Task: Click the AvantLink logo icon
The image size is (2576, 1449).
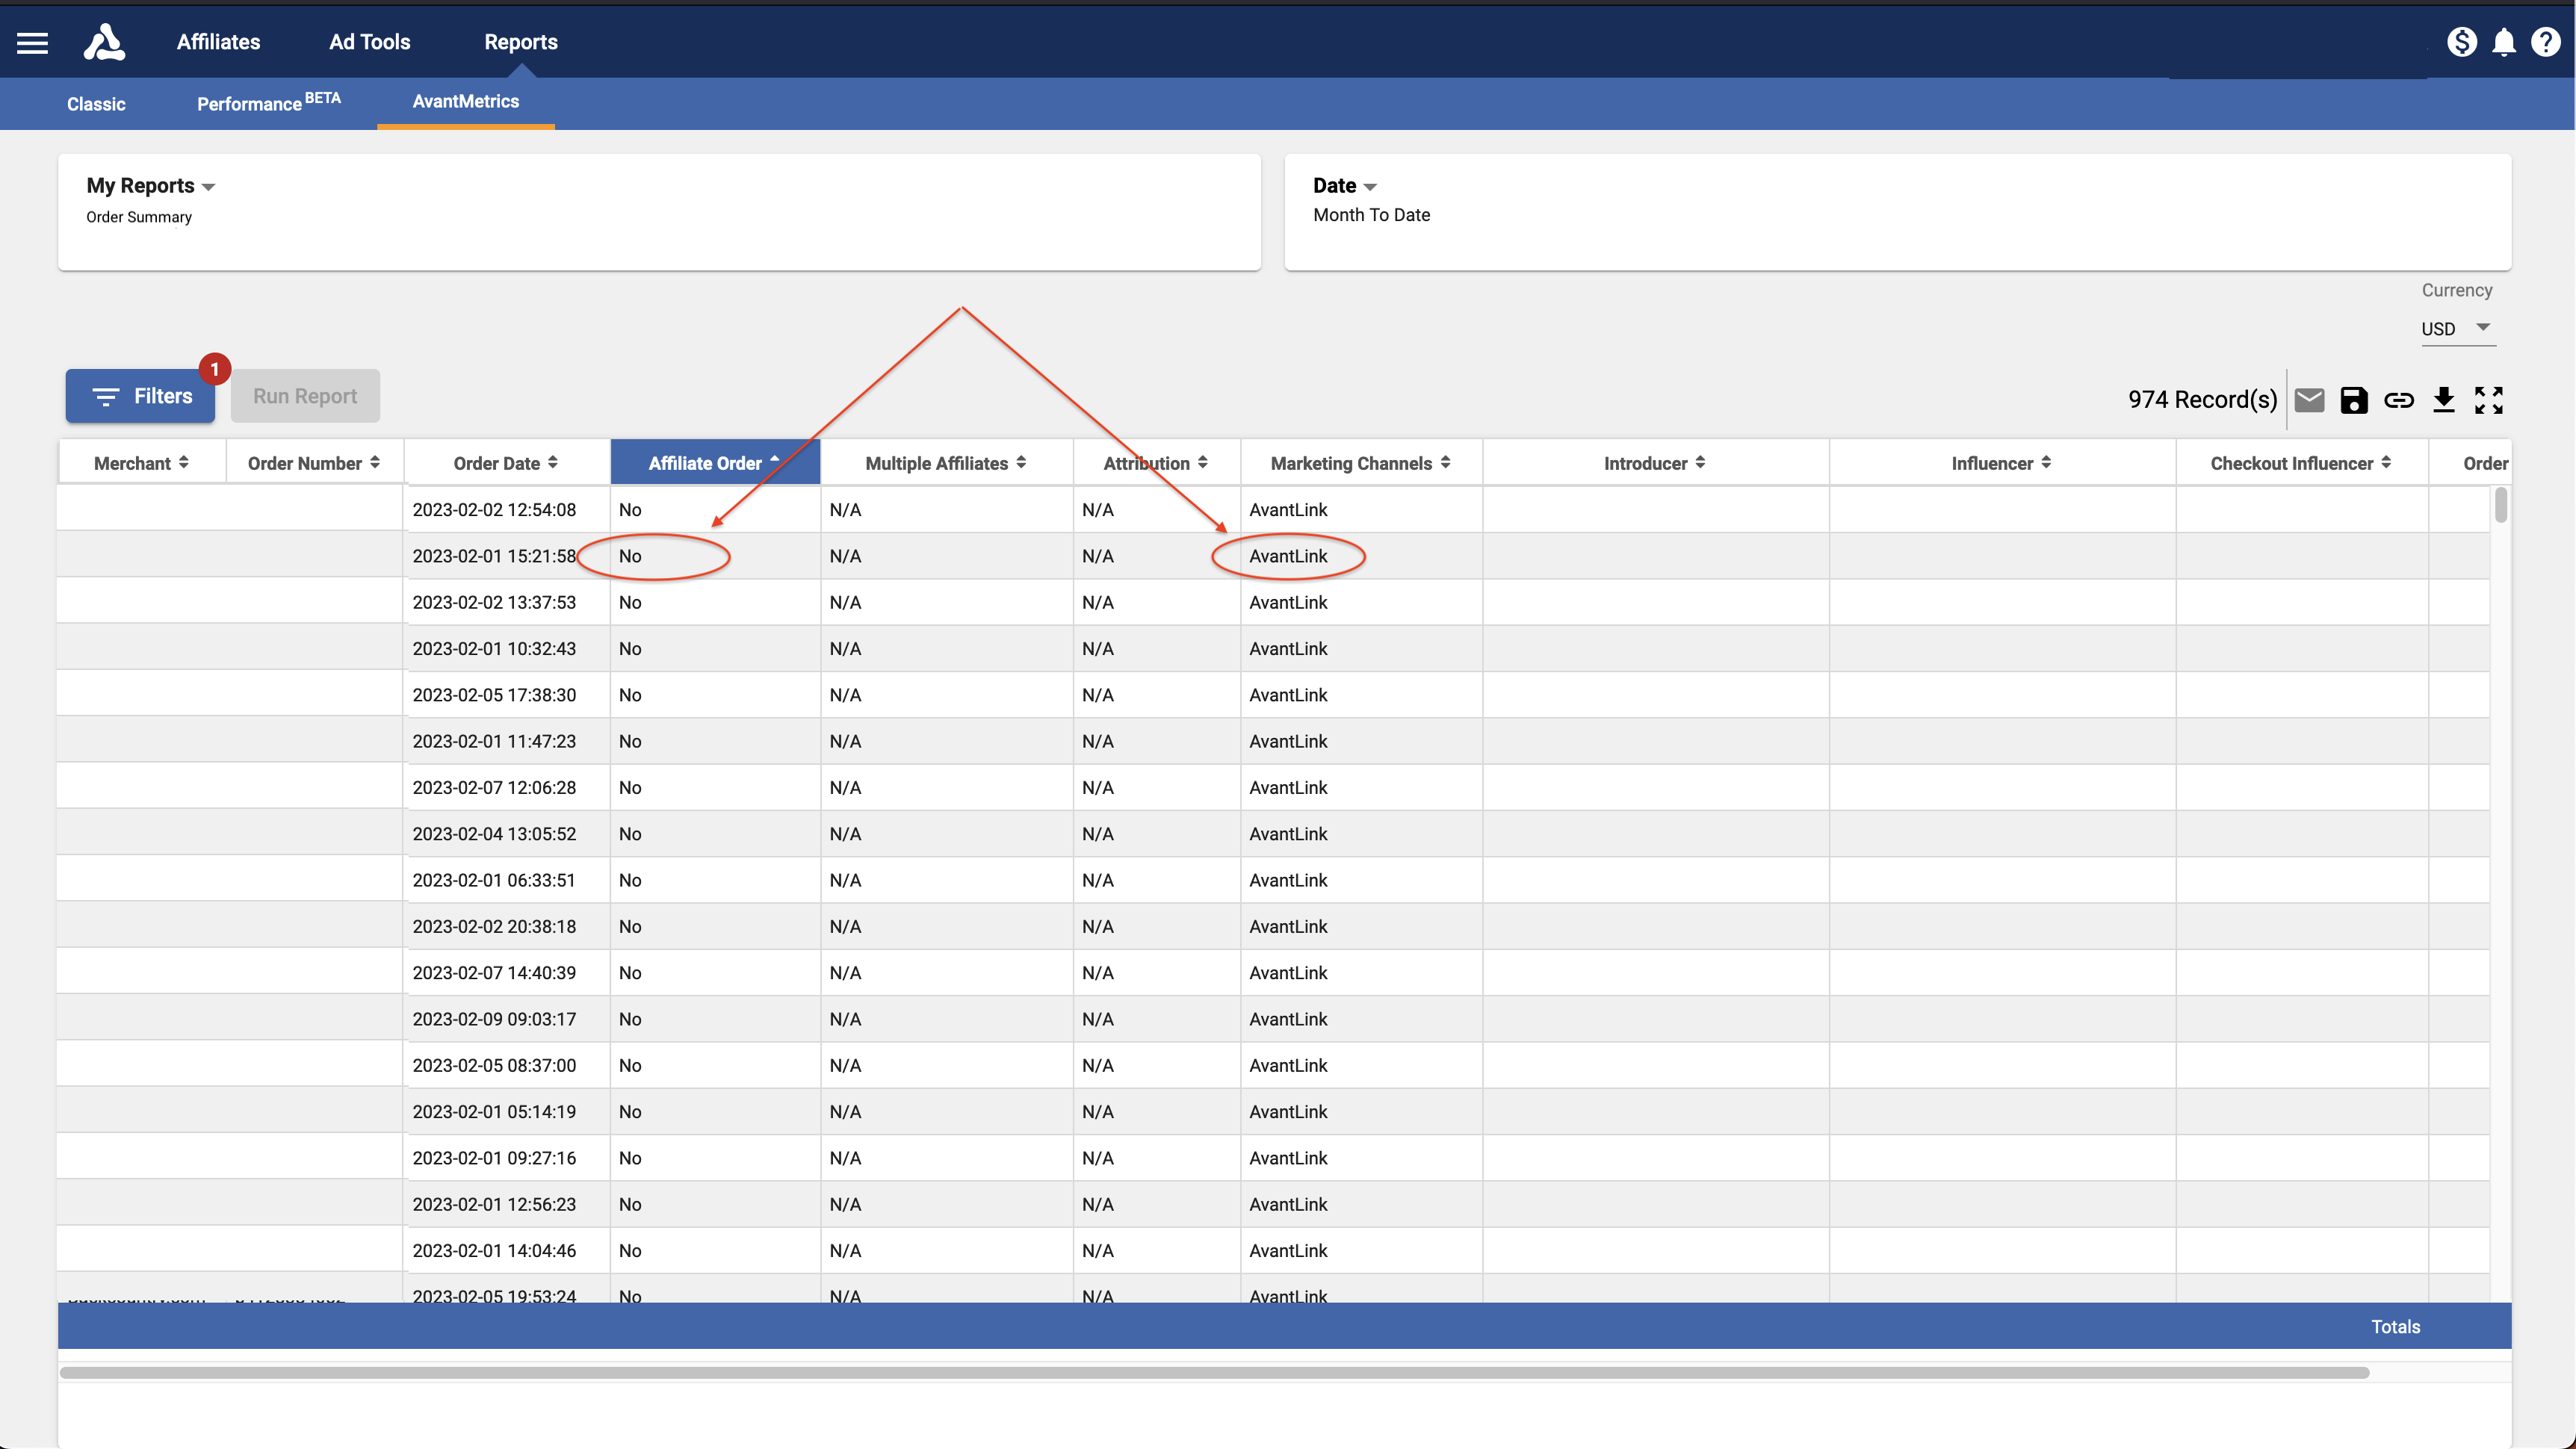Action: [104, 42]
